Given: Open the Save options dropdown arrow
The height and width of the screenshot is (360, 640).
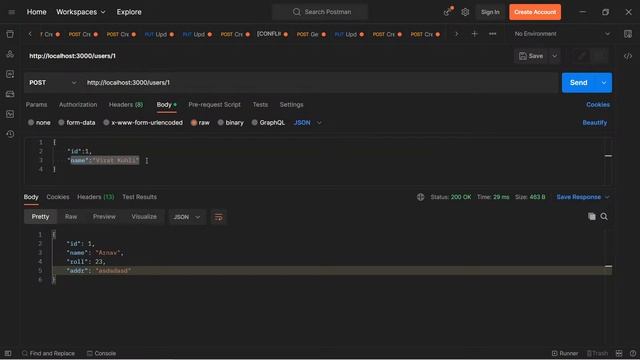Looking at the screenshot, I should (x=555, y=56).
